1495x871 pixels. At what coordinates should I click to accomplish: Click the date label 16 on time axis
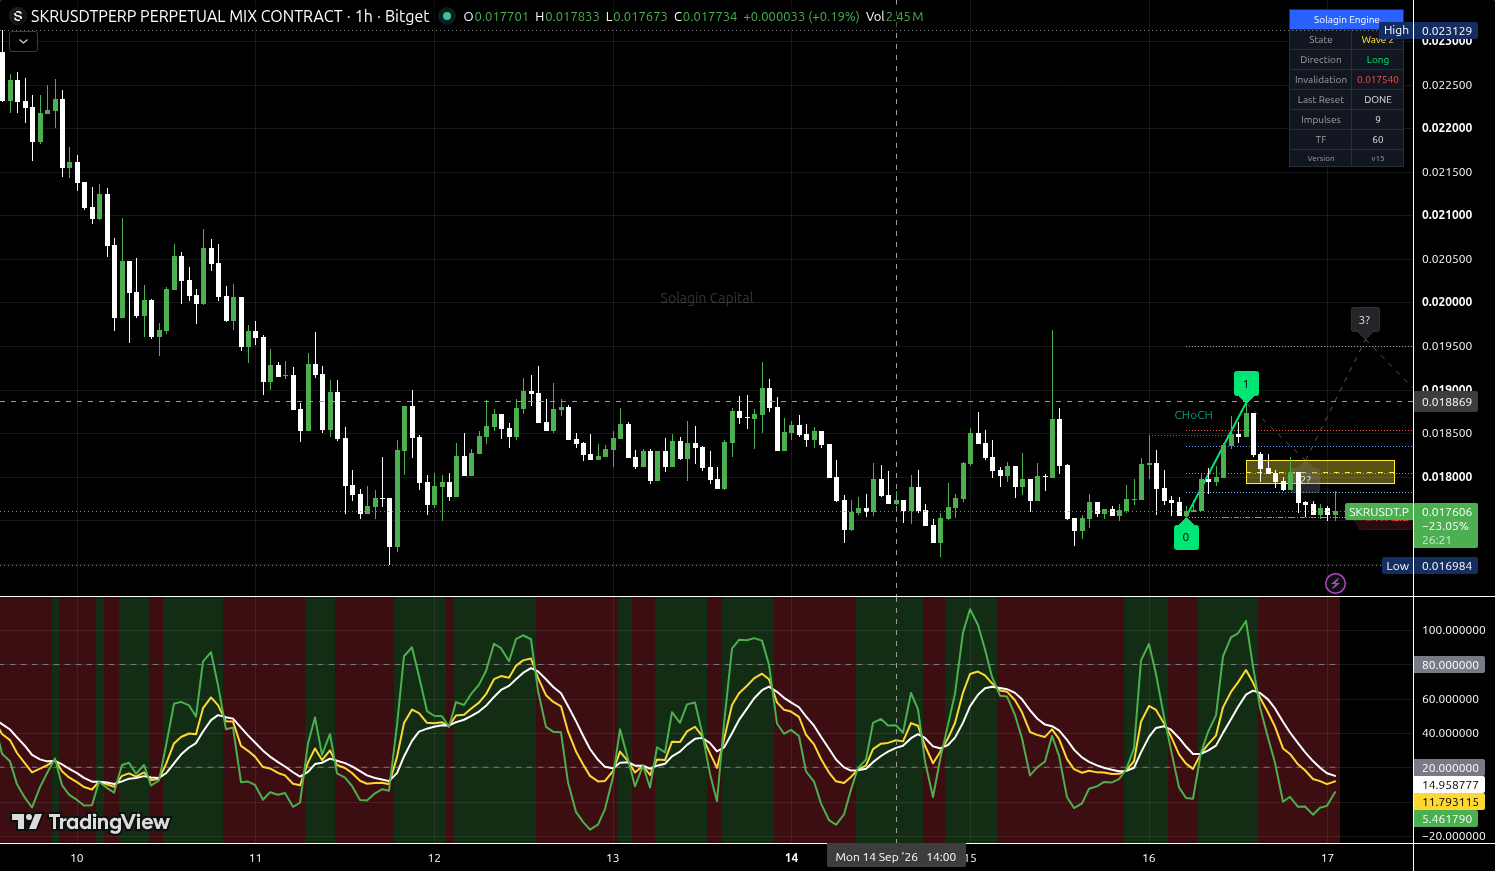(x=1149, y=858)
